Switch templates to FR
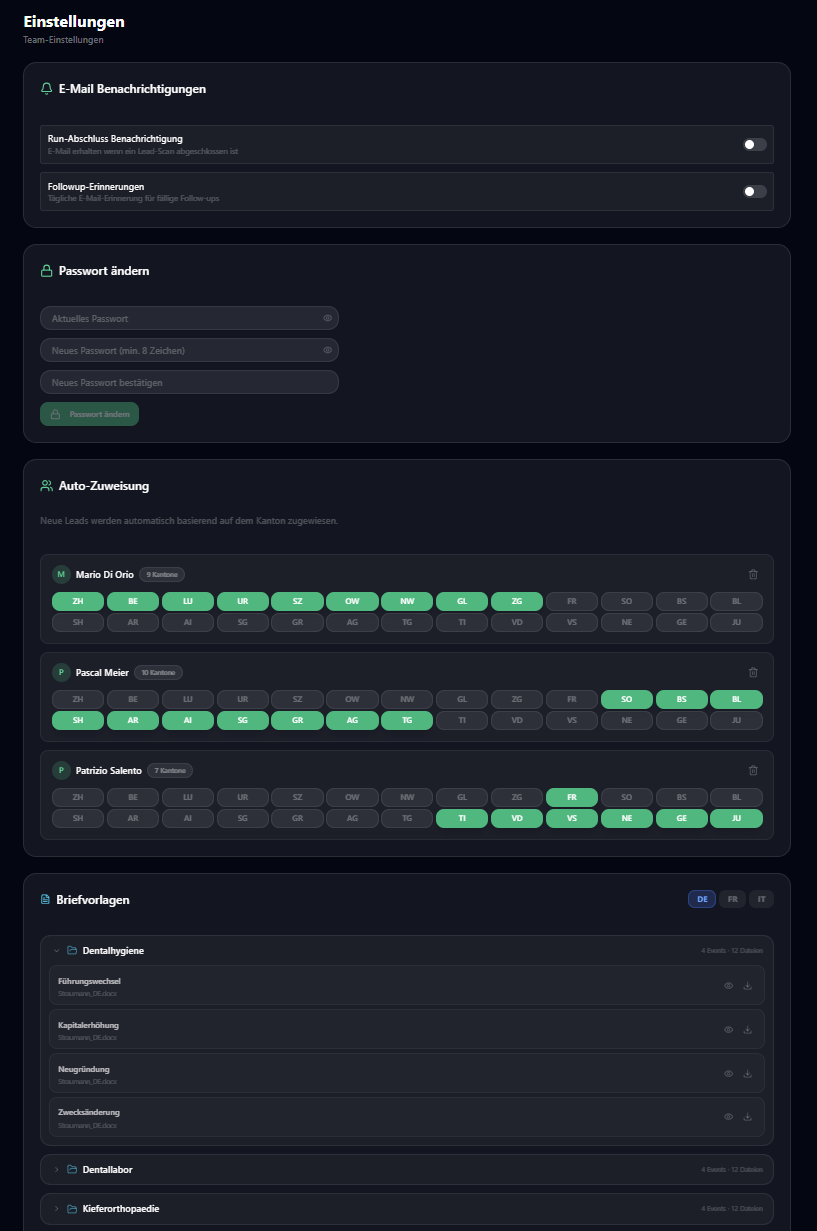 click(x=732, y=899)
